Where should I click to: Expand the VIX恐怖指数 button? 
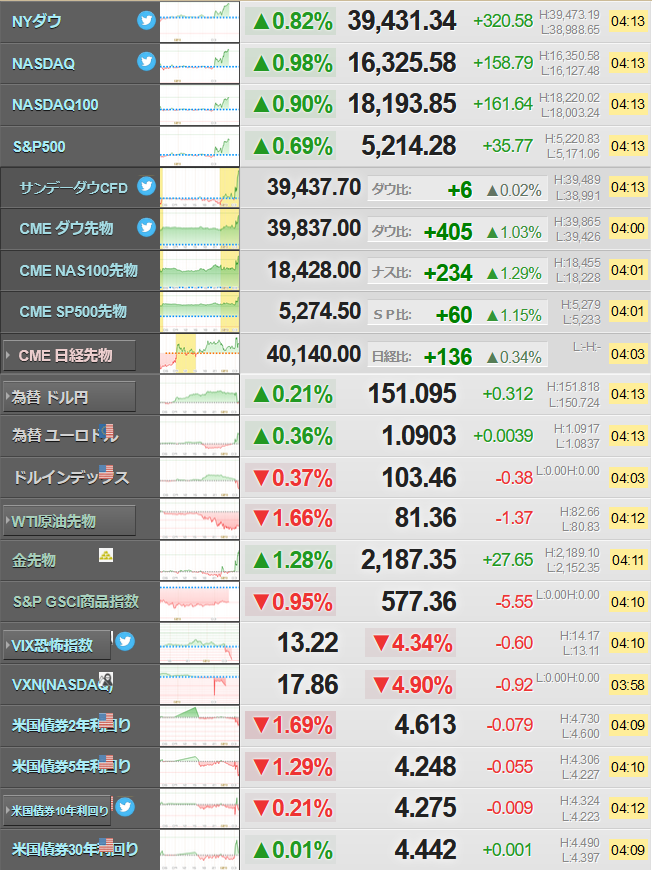point(57,645)
